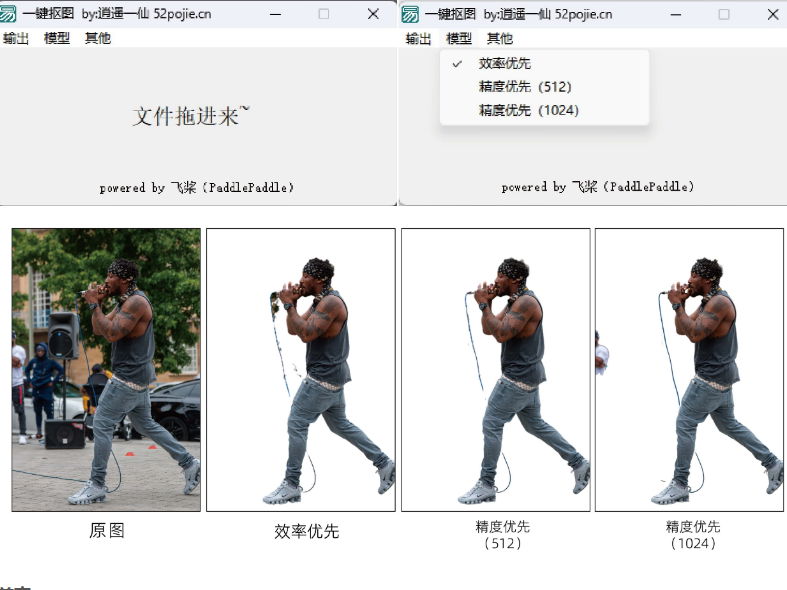The width and height of the screenshot is (787, 590).
Task: Open the 其他 menu in the left window
Action: pos(97,38)
